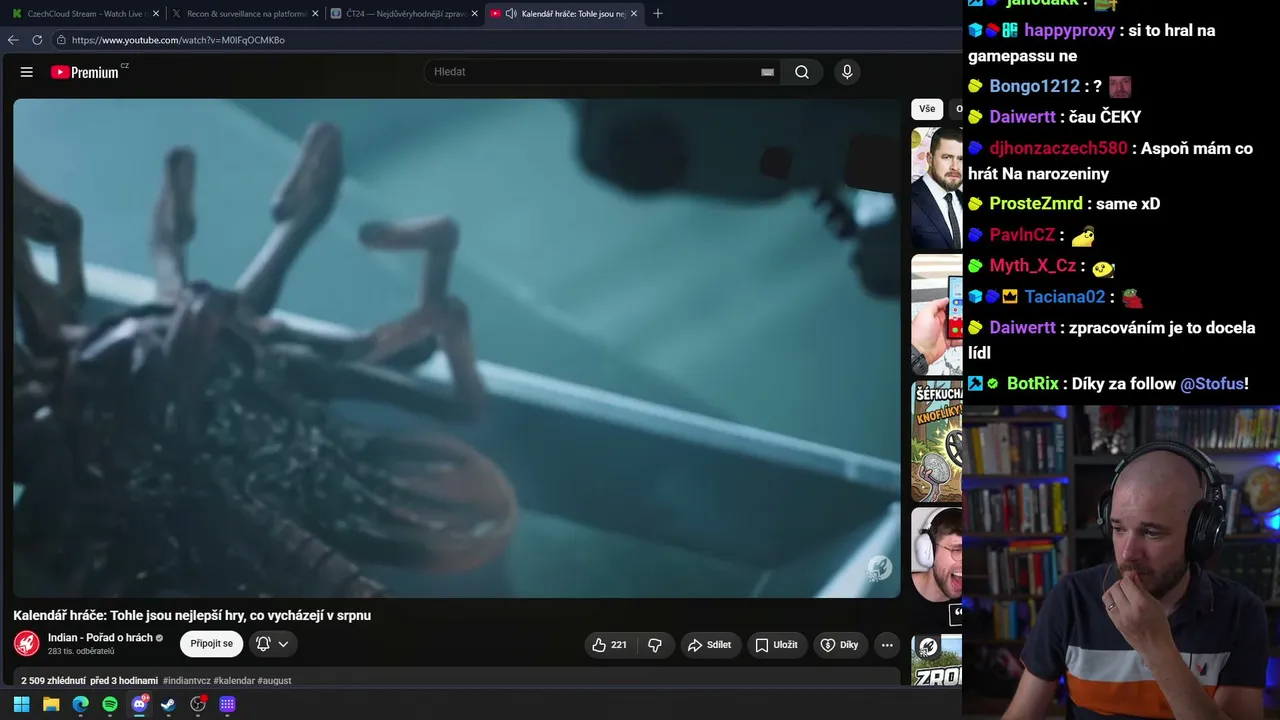
Task: Open the headphones guy video thumbnail
Action: (937, 554)
